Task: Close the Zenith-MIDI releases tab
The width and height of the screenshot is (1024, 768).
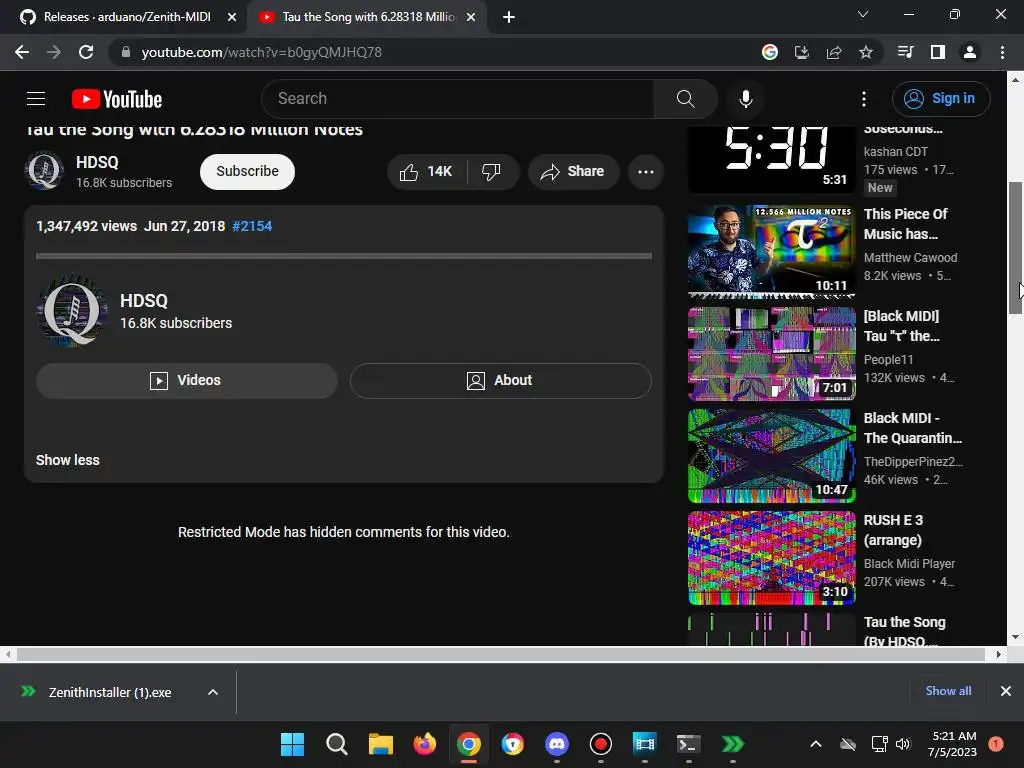Action: pyautogui.click(x=232, y=17)
